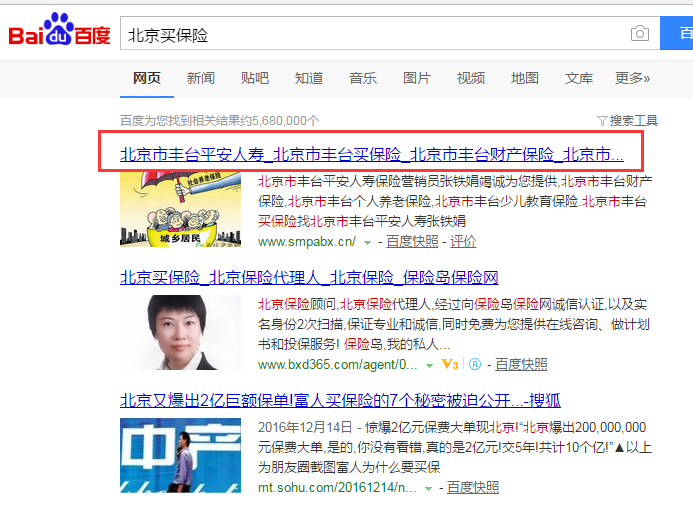Expand the 更多» menu

point(632,78)
